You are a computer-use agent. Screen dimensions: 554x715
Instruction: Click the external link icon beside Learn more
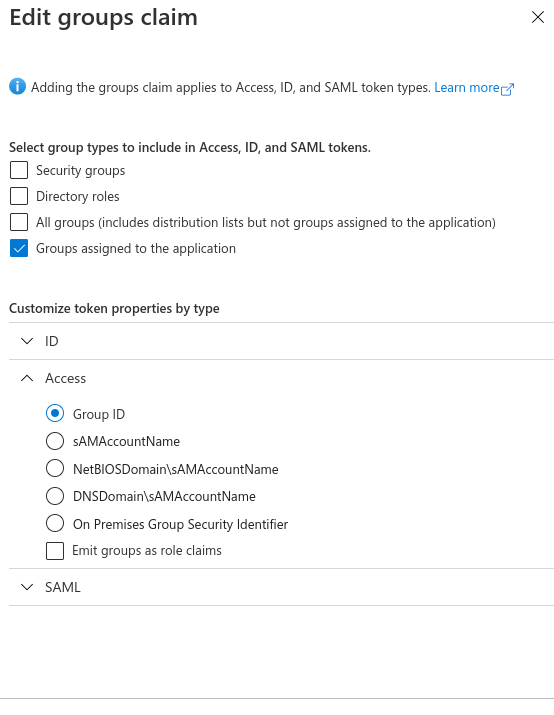[x=507, y=89]
